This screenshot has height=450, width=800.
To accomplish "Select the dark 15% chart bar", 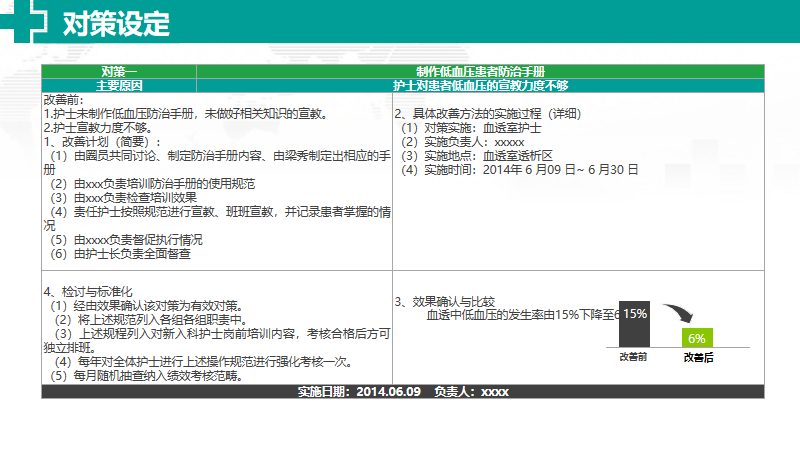I will (x=634, y=324).
